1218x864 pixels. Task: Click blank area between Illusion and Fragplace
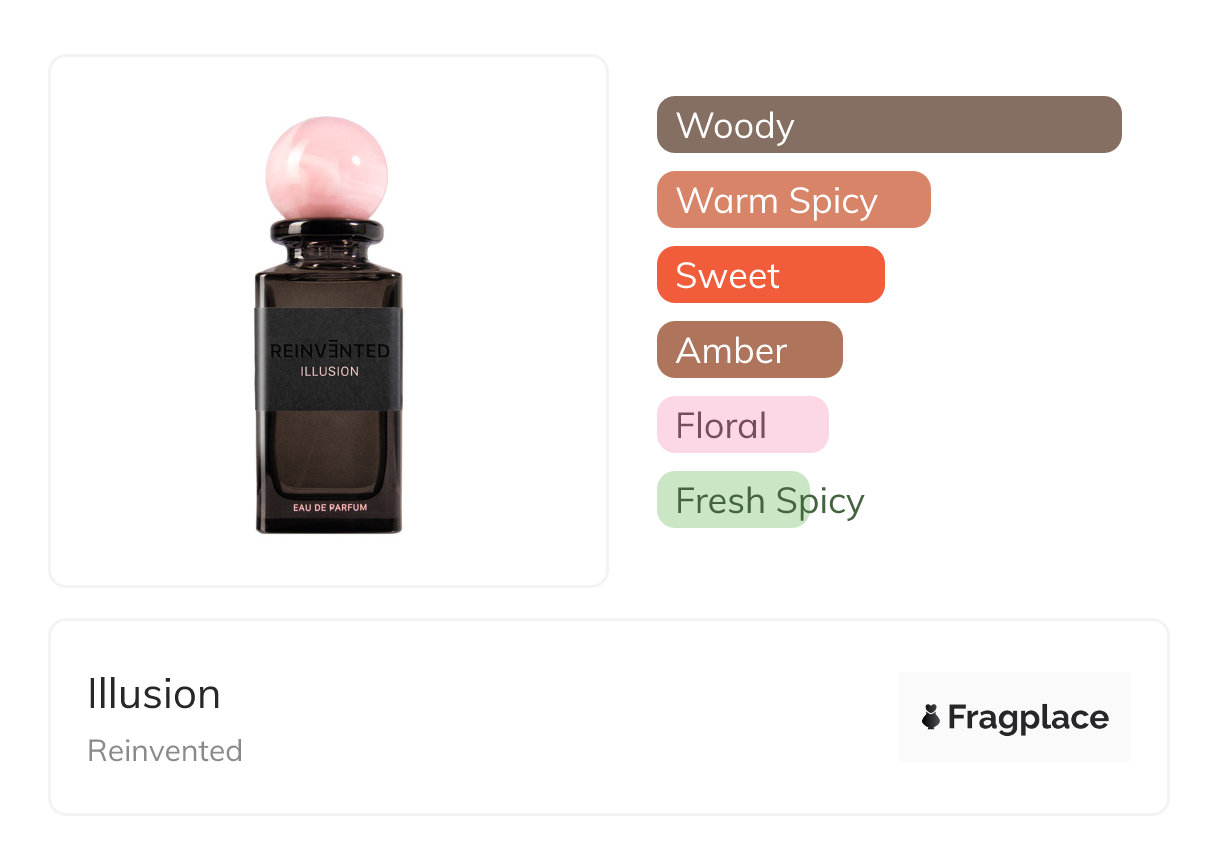coord(560,717)
